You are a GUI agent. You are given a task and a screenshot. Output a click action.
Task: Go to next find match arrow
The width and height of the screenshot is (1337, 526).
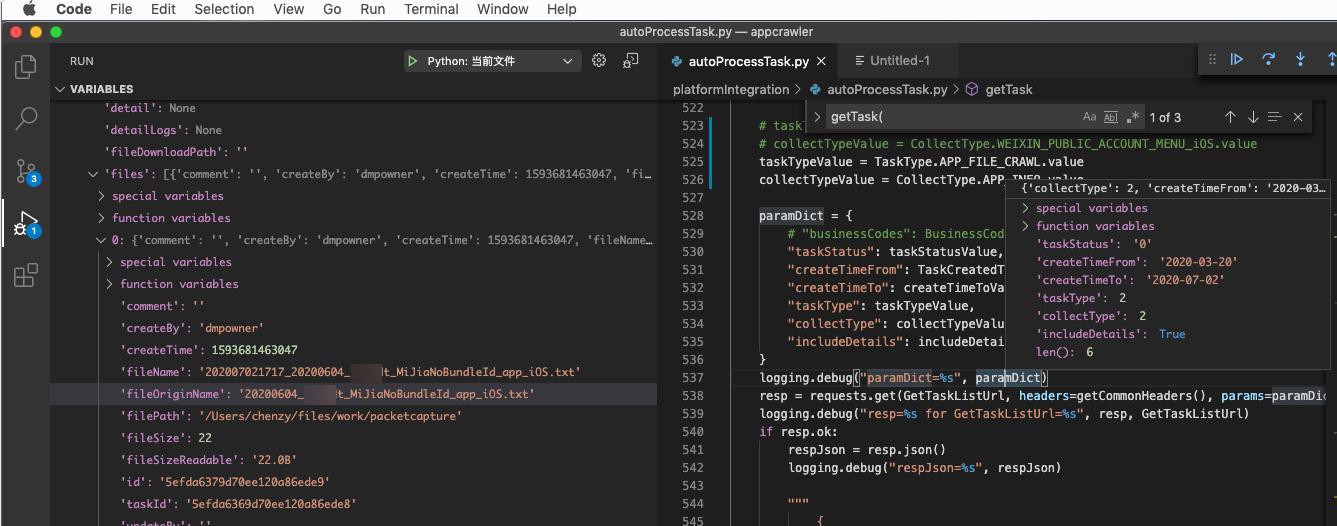click(1253, 117)
